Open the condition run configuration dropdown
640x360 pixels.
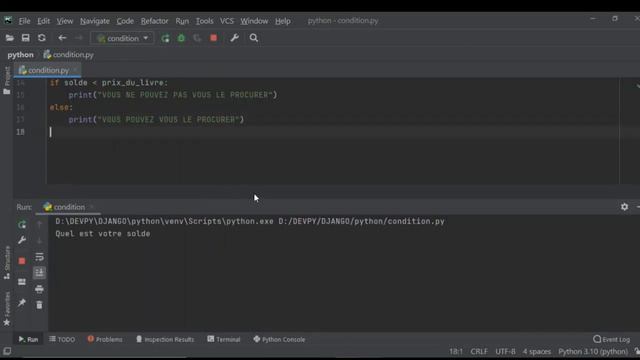[122, 38]
